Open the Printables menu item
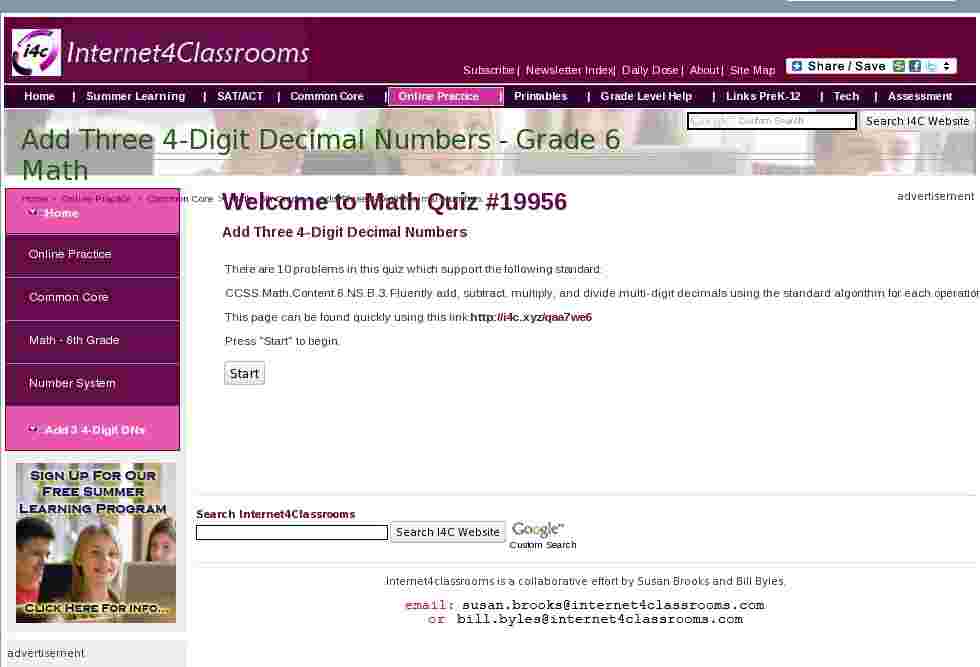The height and width of the screenshot is (667, 980). (x=541, y=96)
